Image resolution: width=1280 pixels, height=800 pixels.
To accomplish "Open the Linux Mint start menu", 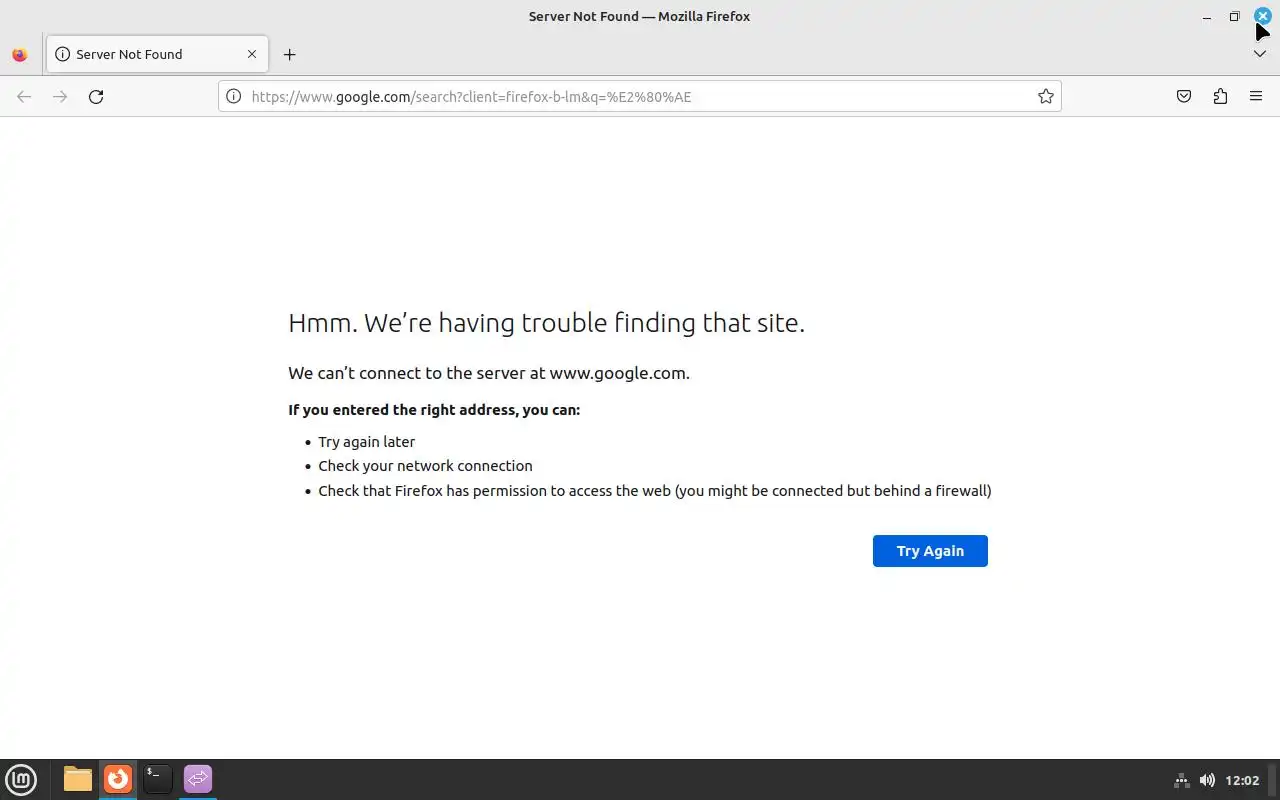I will (21, 779).
